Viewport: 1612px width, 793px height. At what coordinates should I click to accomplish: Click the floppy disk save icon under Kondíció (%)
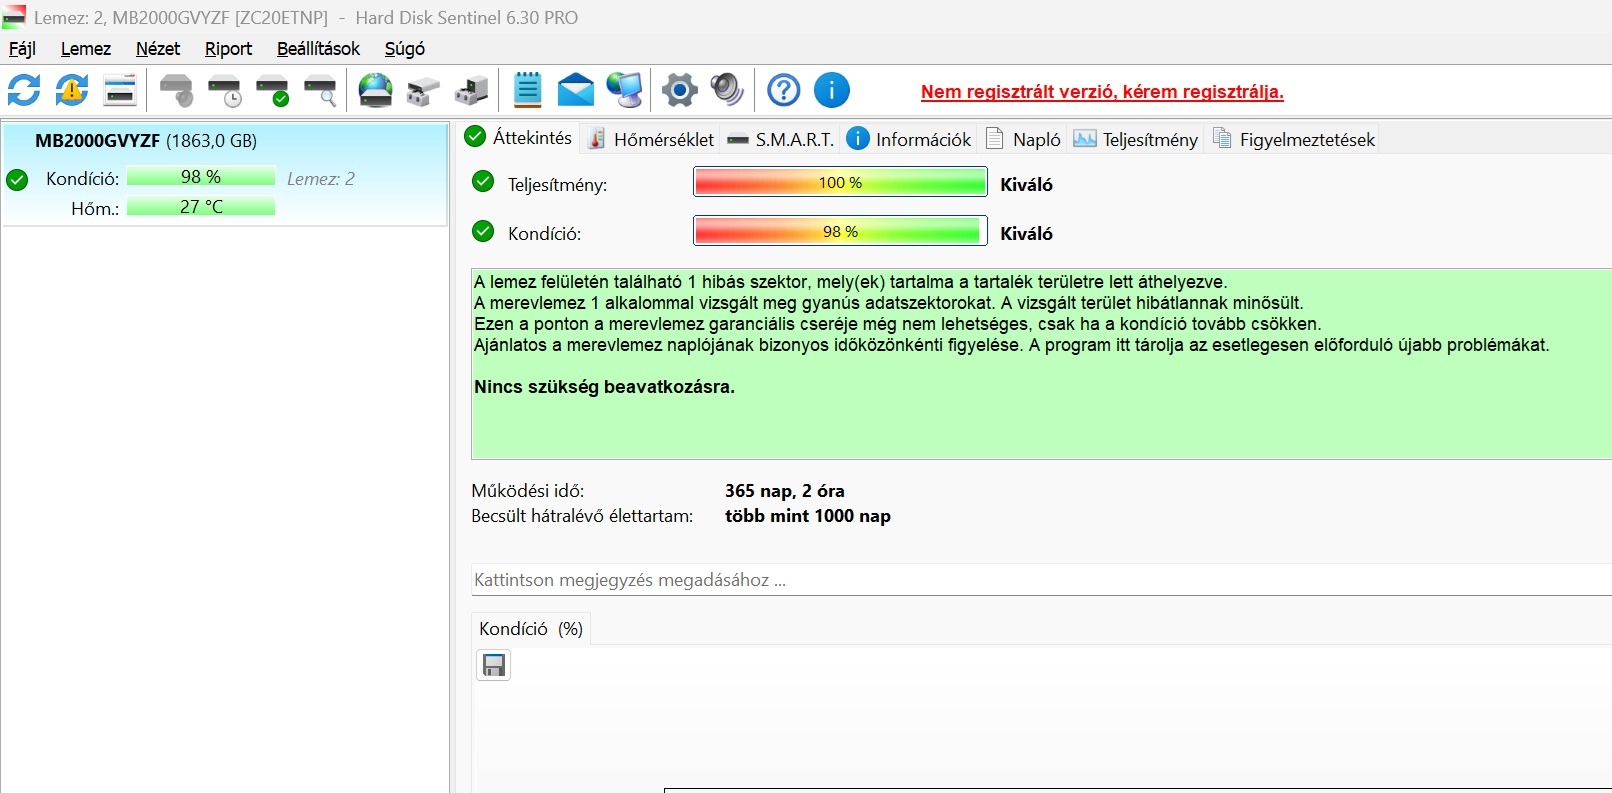(x=494, y=665)
